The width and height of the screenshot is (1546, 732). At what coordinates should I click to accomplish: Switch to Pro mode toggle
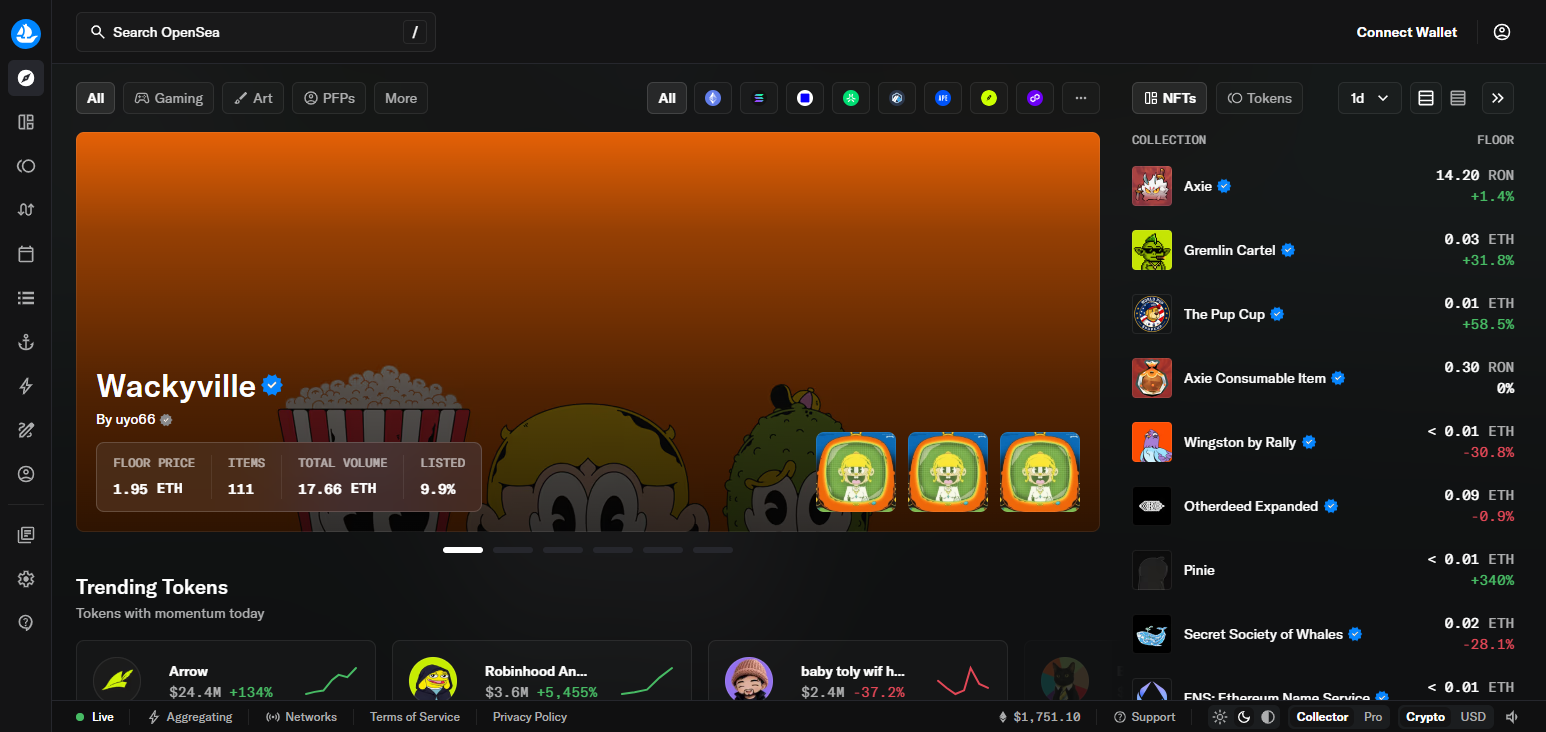coord(1373,717)
